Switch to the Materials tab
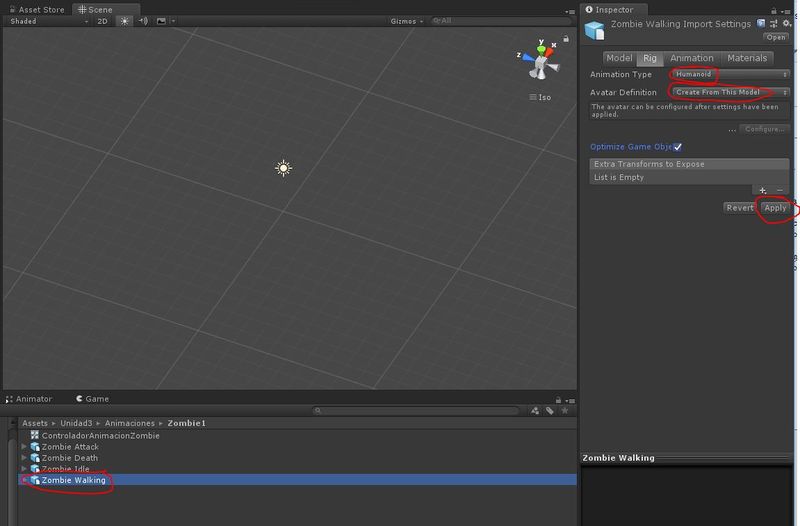Viewport: 800px width, 526px height. pyautogui.click(x=747, y=58)
